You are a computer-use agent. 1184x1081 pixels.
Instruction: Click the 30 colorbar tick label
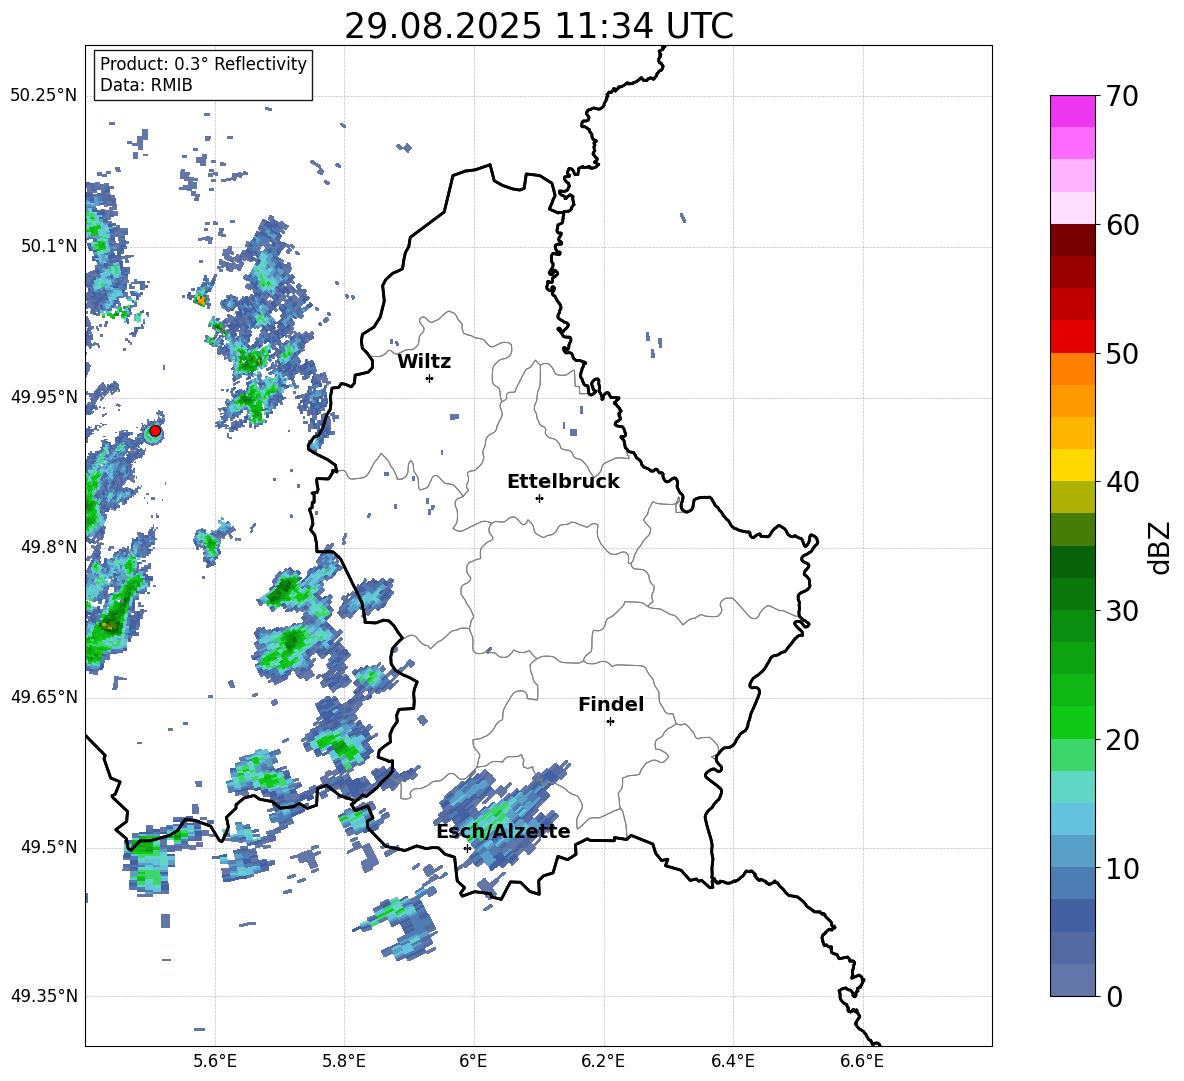[1122, 611]
